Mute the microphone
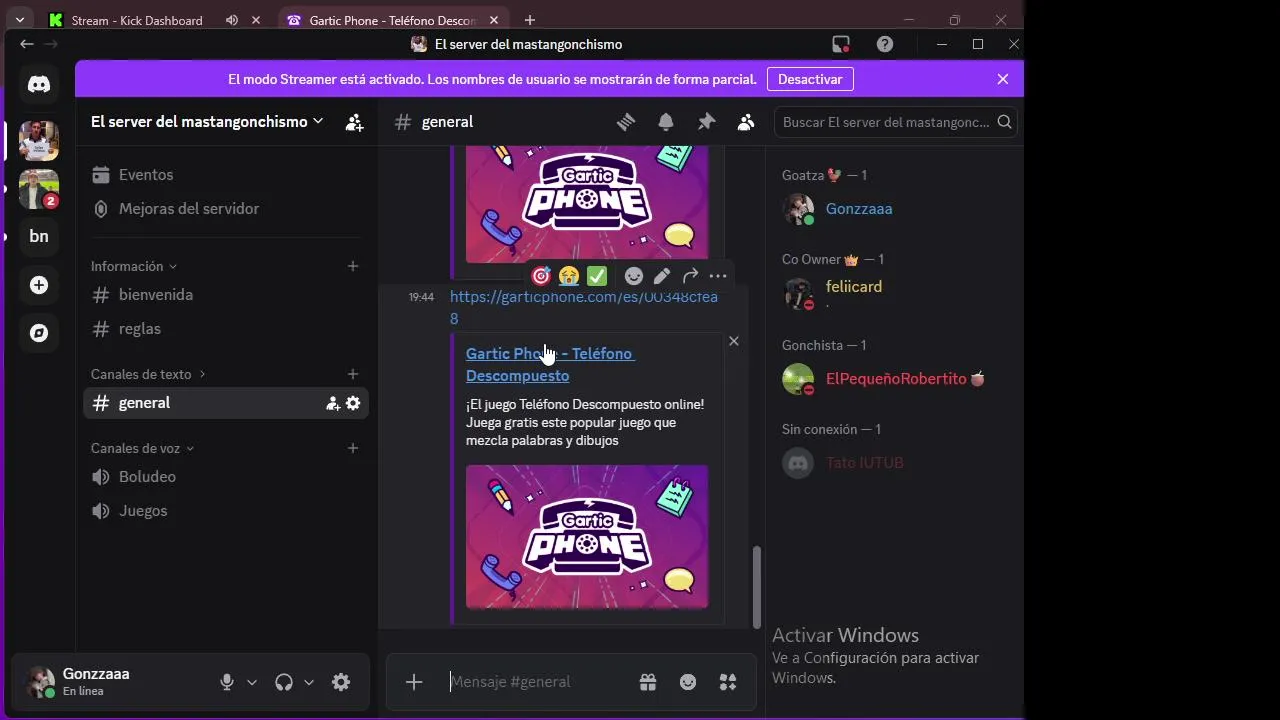This screenshot has width=1280, height=720. pyautogui.click(x=227, y=682)
